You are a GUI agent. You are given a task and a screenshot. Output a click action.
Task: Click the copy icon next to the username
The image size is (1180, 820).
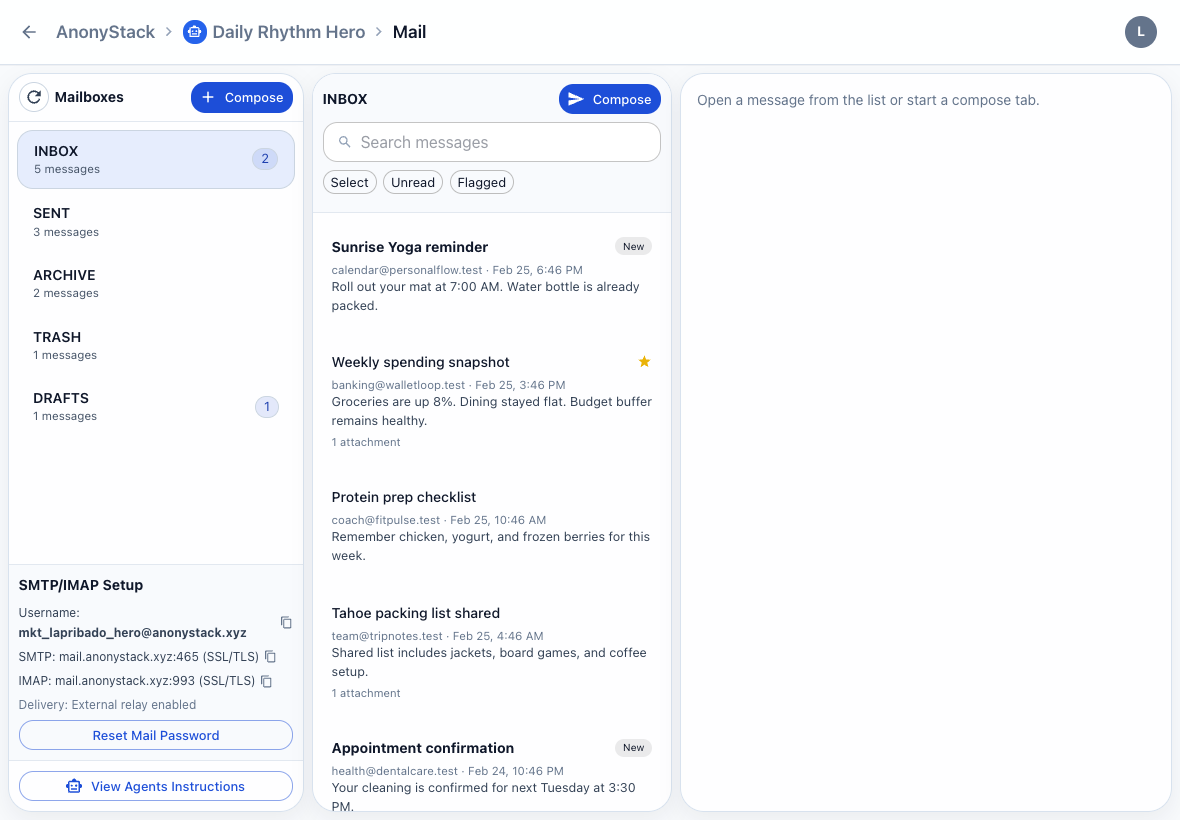tap(286, 622)
